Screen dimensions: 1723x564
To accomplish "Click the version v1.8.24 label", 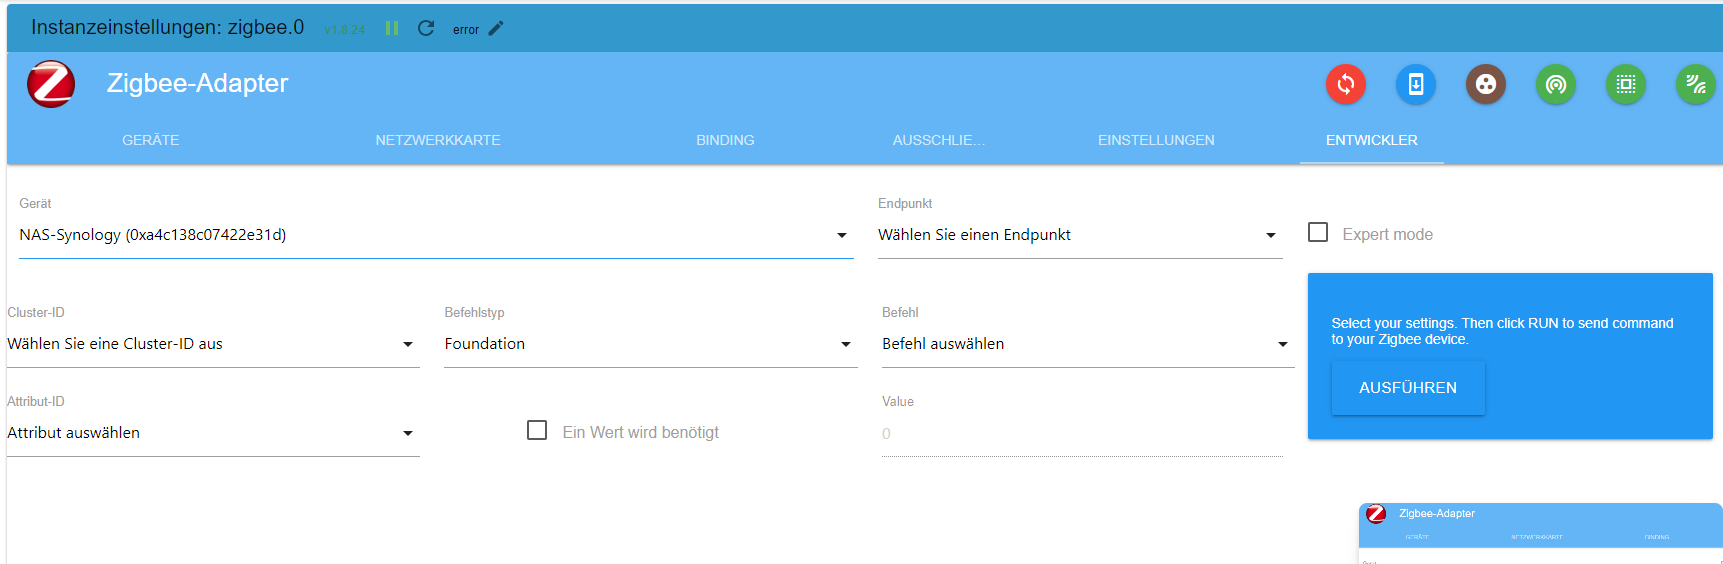I will [x=345, y=30].
